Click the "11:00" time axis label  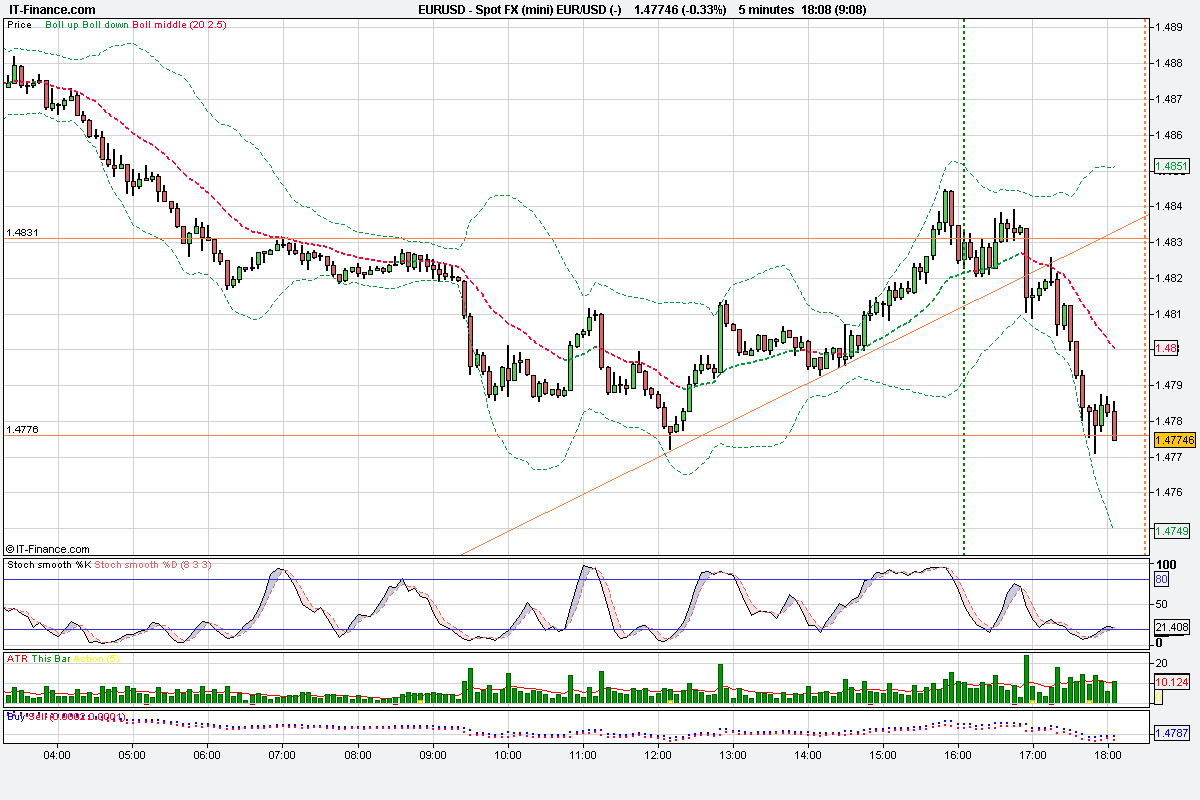click(583, 754)
